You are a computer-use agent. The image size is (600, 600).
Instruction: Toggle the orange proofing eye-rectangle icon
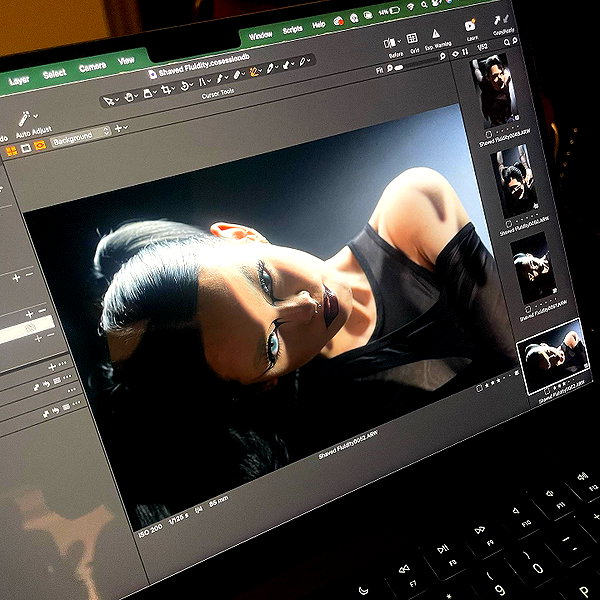point(39,145)
